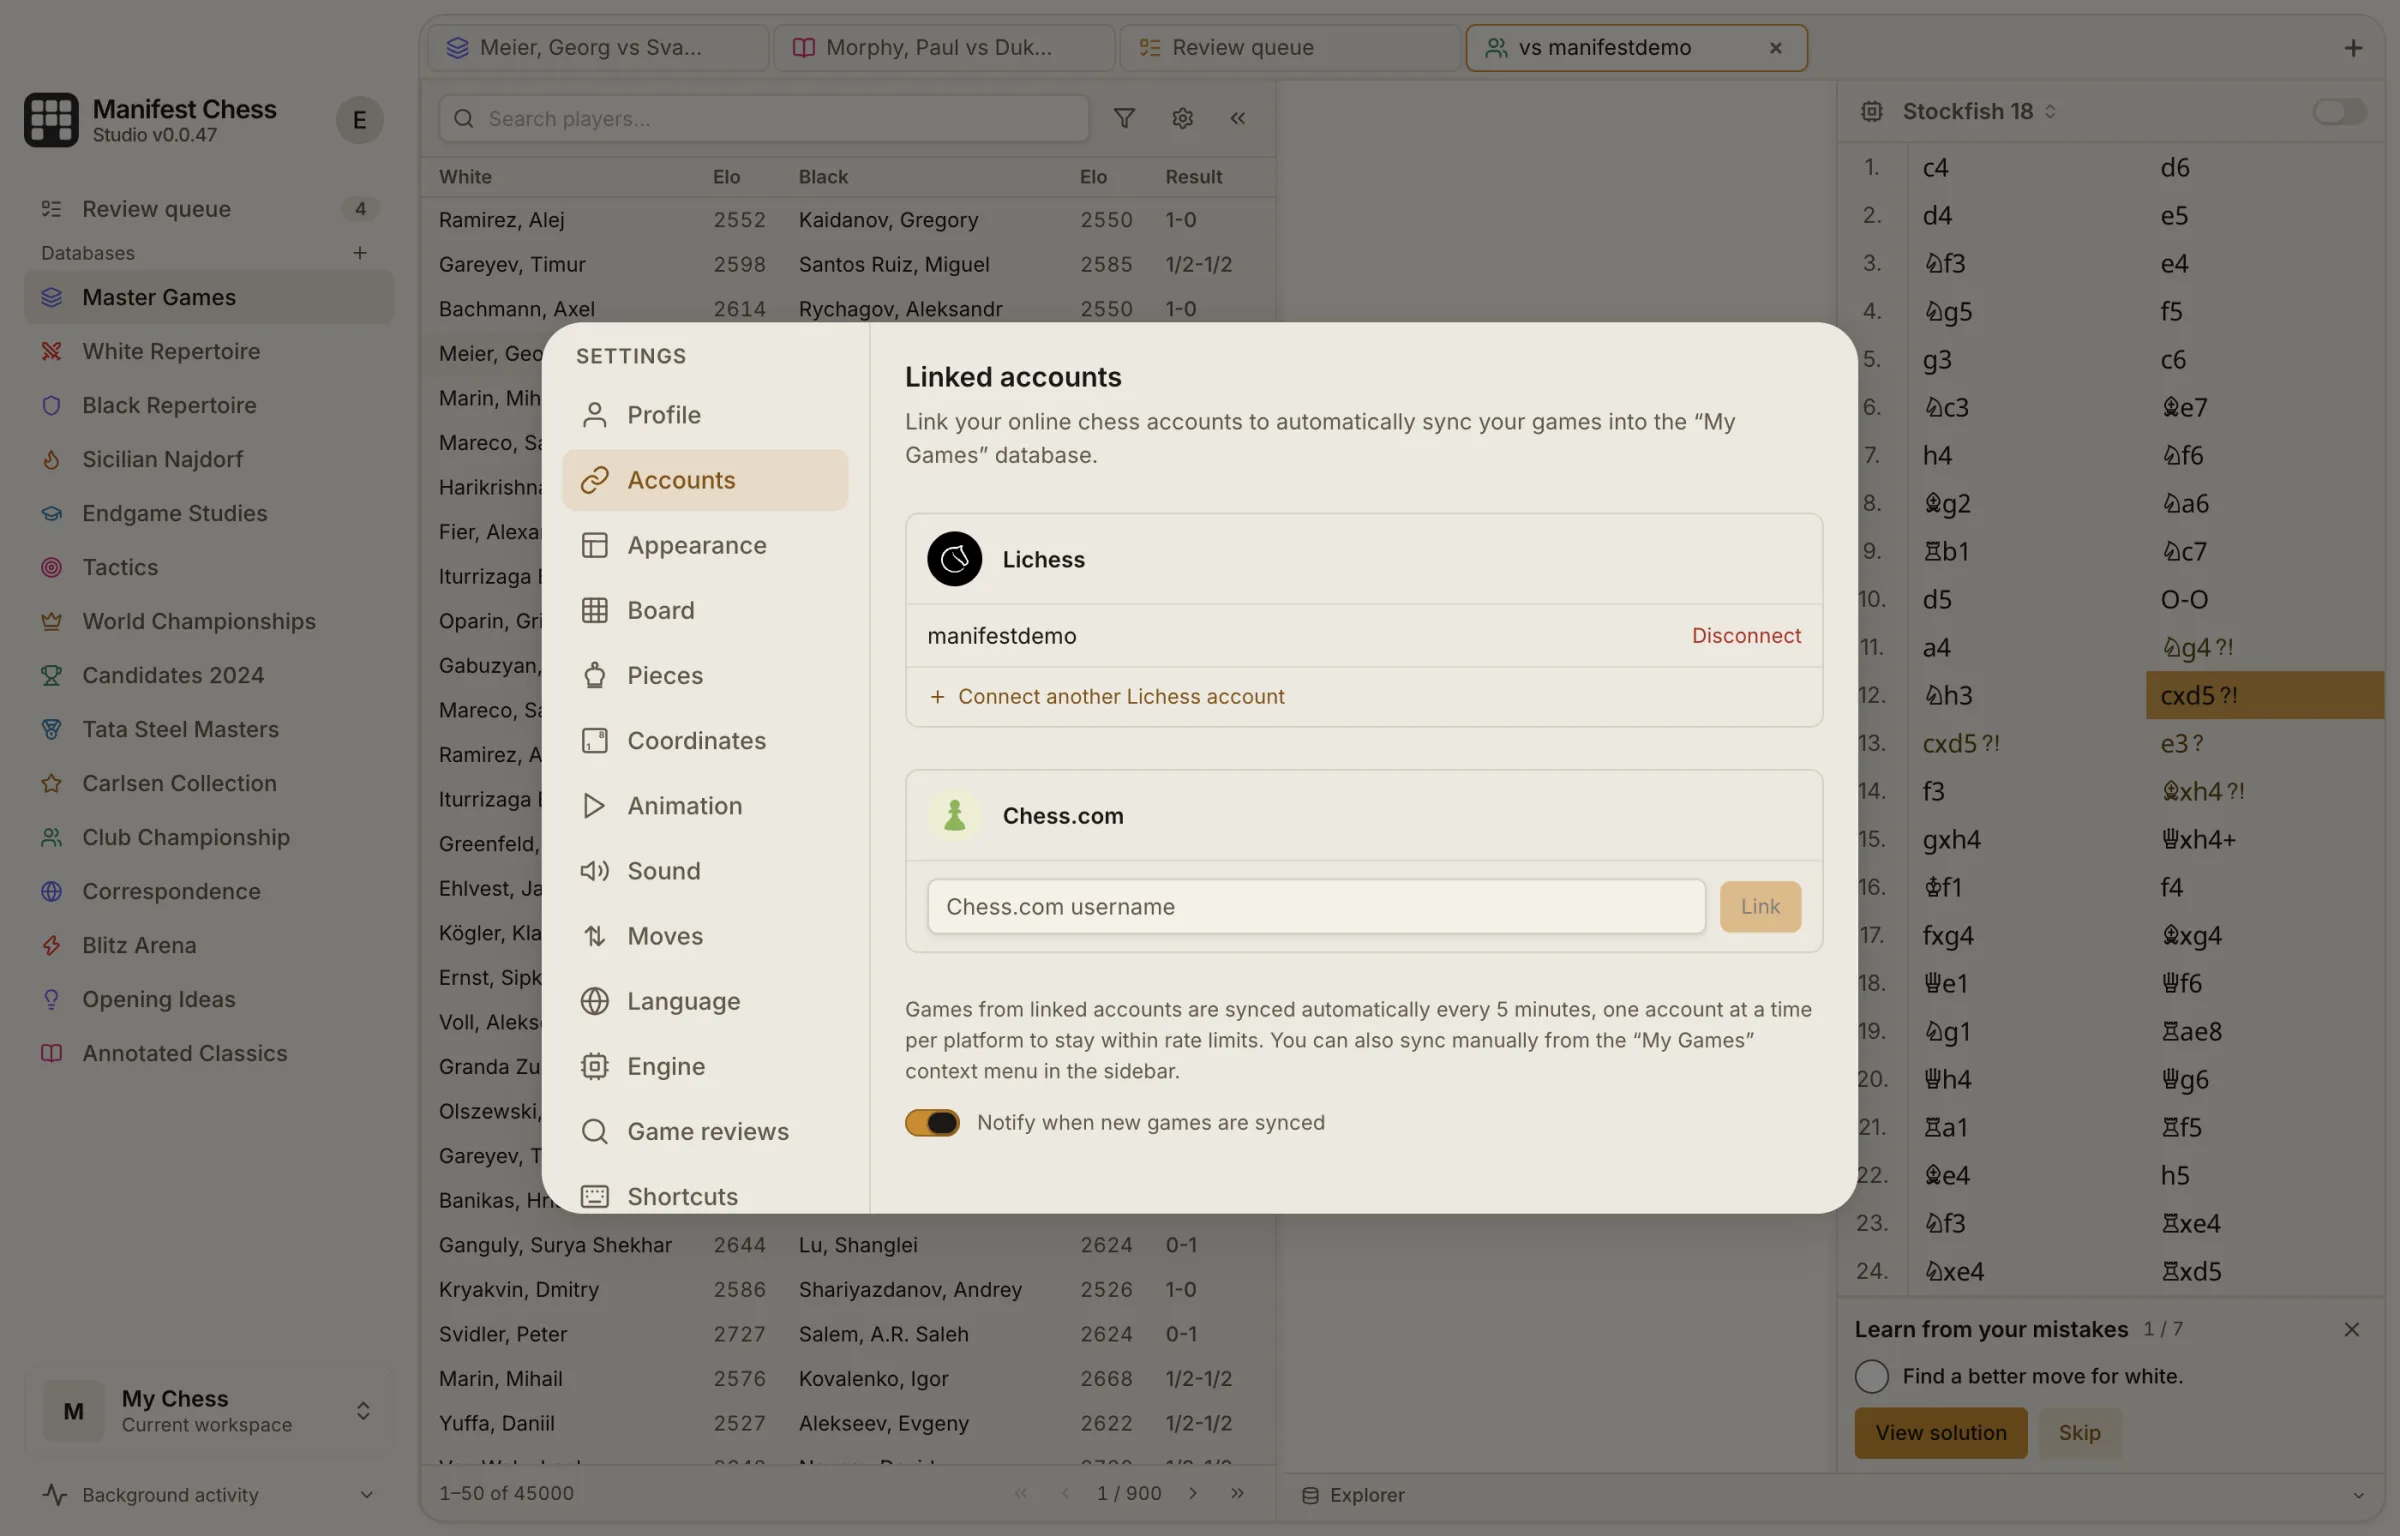Open the Club Championship database

click(x=209, y=837)
